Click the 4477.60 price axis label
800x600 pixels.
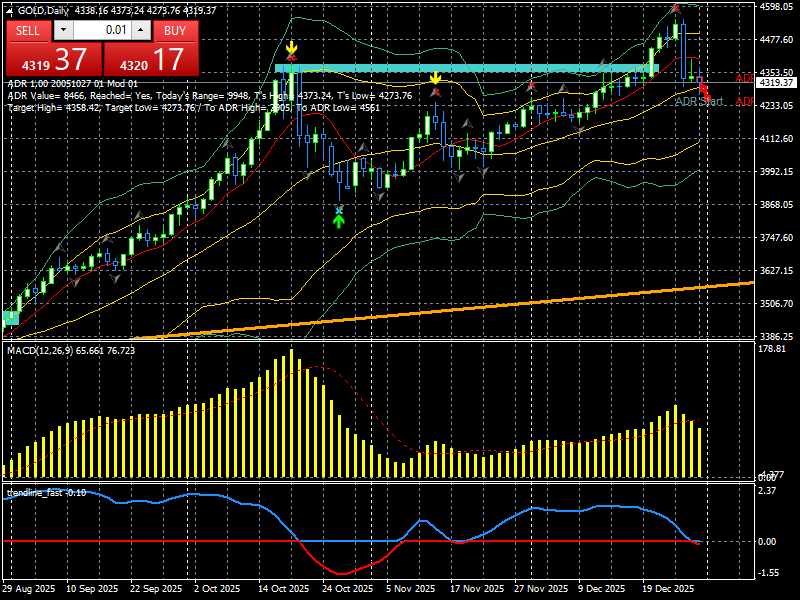point(777,39)
